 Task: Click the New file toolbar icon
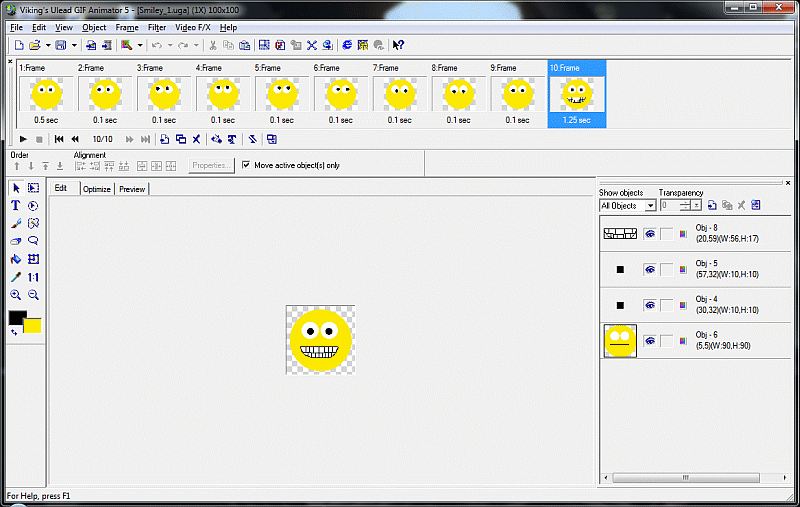pos(18,45)
